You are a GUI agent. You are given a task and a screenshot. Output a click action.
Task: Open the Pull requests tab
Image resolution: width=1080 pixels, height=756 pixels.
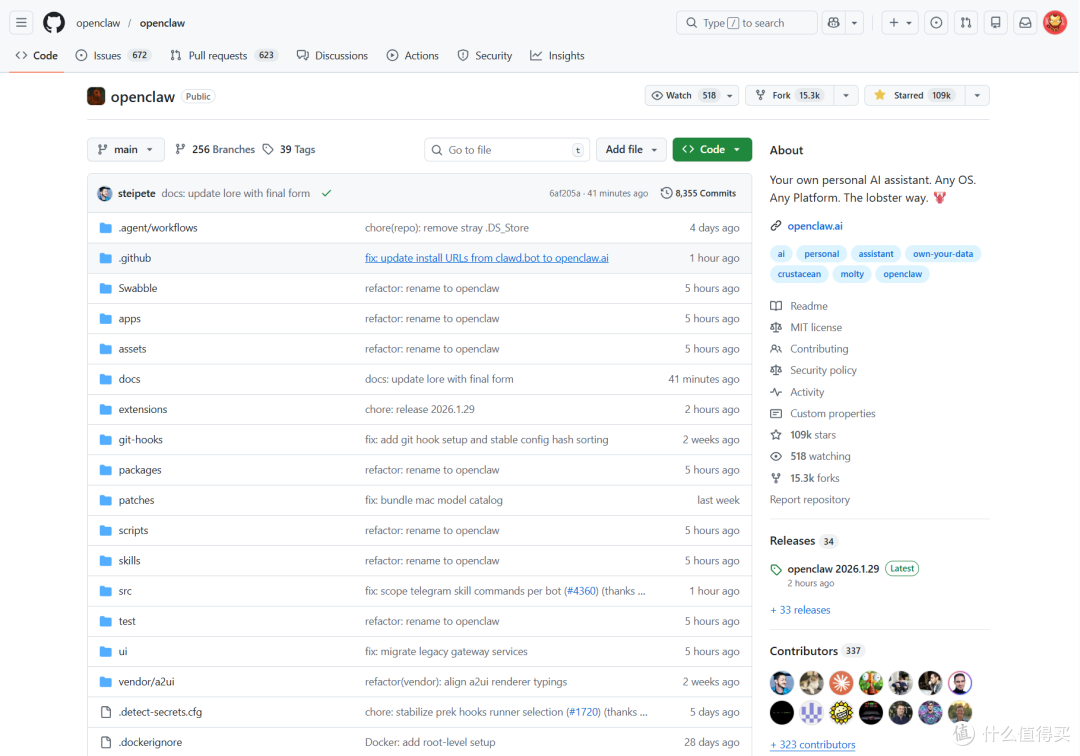[x=223, y=56]
